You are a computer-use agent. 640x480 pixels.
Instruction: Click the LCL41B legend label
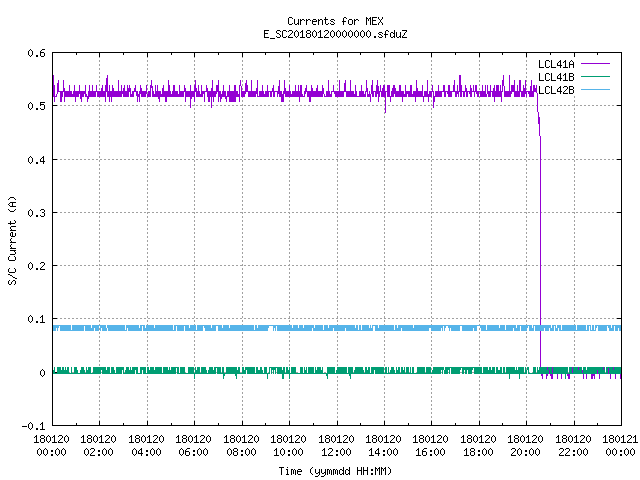pyautogui.click(x=556, y=77)
